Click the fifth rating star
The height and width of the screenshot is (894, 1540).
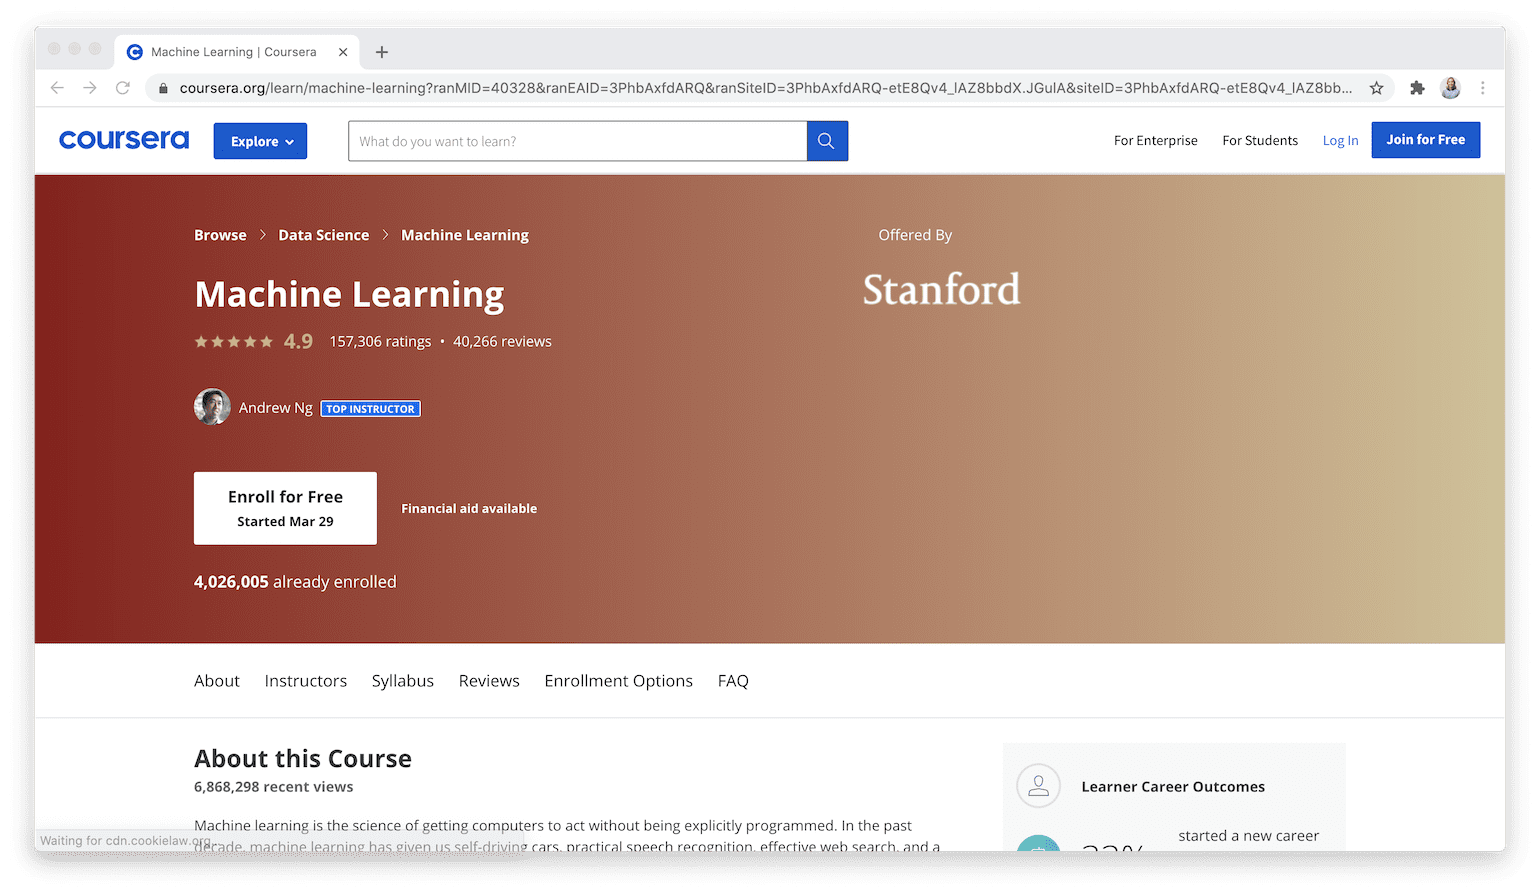coord(265,341)
